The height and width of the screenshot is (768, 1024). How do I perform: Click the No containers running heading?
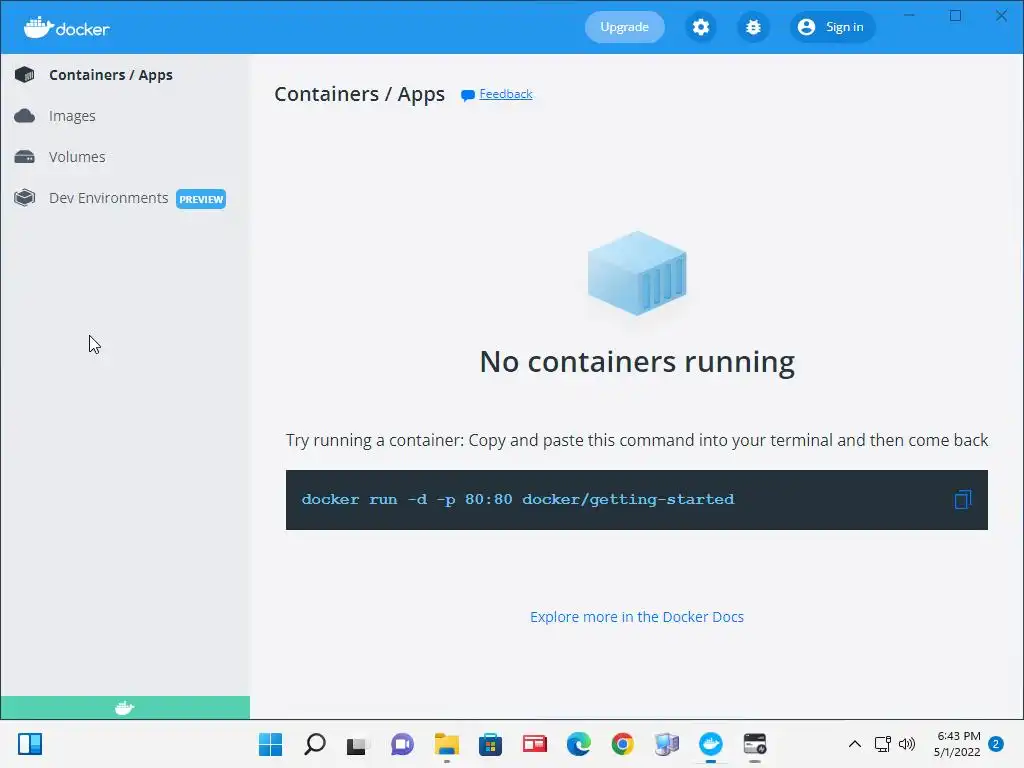coord(637,362)
